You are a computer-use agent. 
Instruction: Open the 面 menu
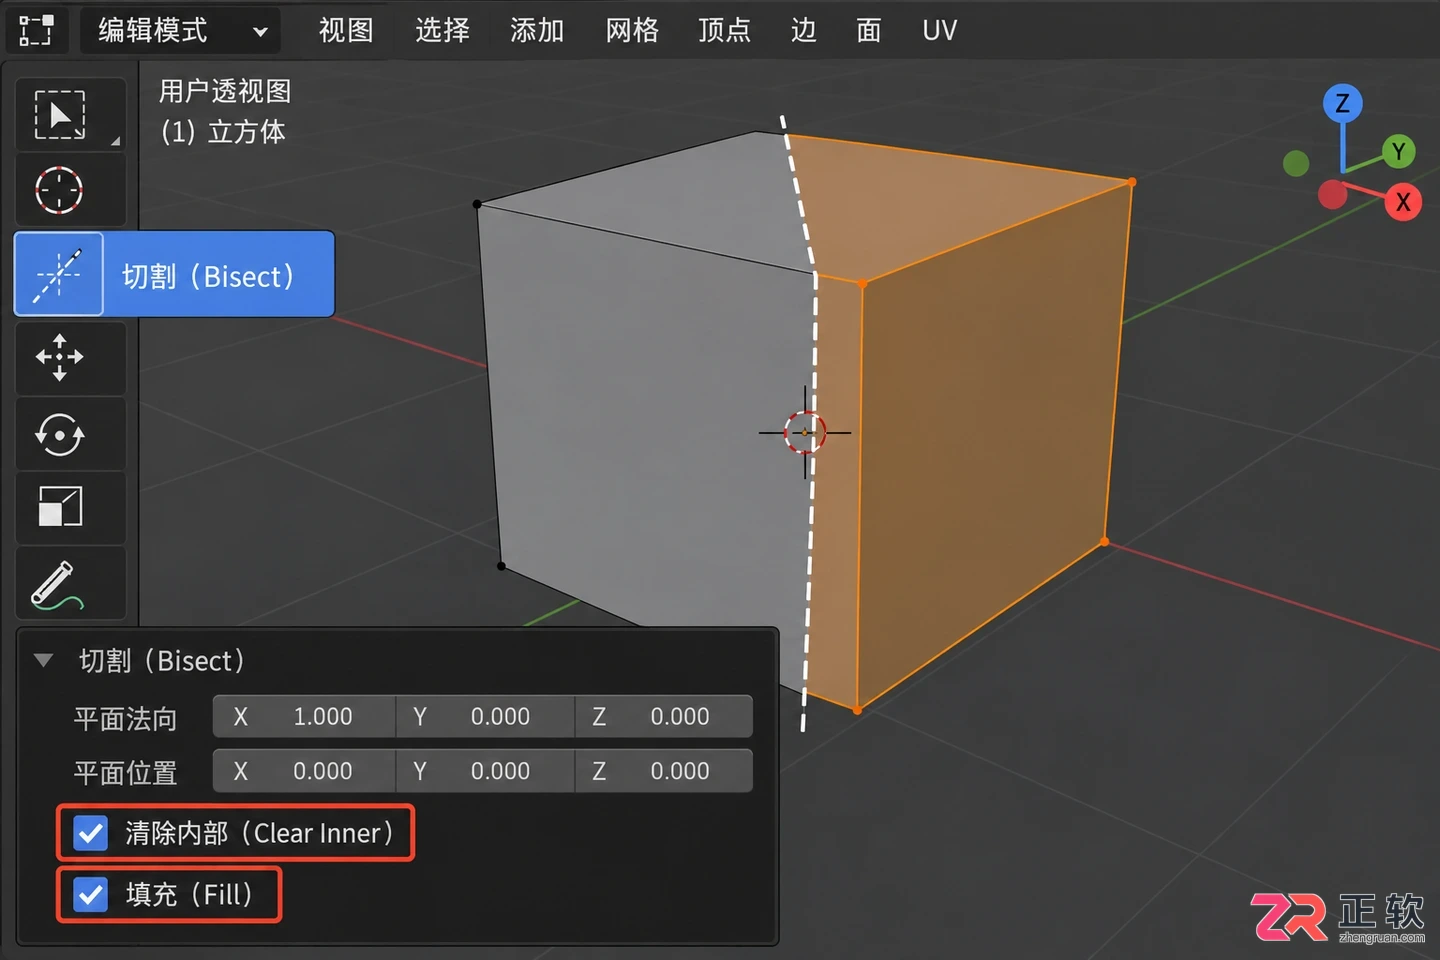[x=869, y=30]
